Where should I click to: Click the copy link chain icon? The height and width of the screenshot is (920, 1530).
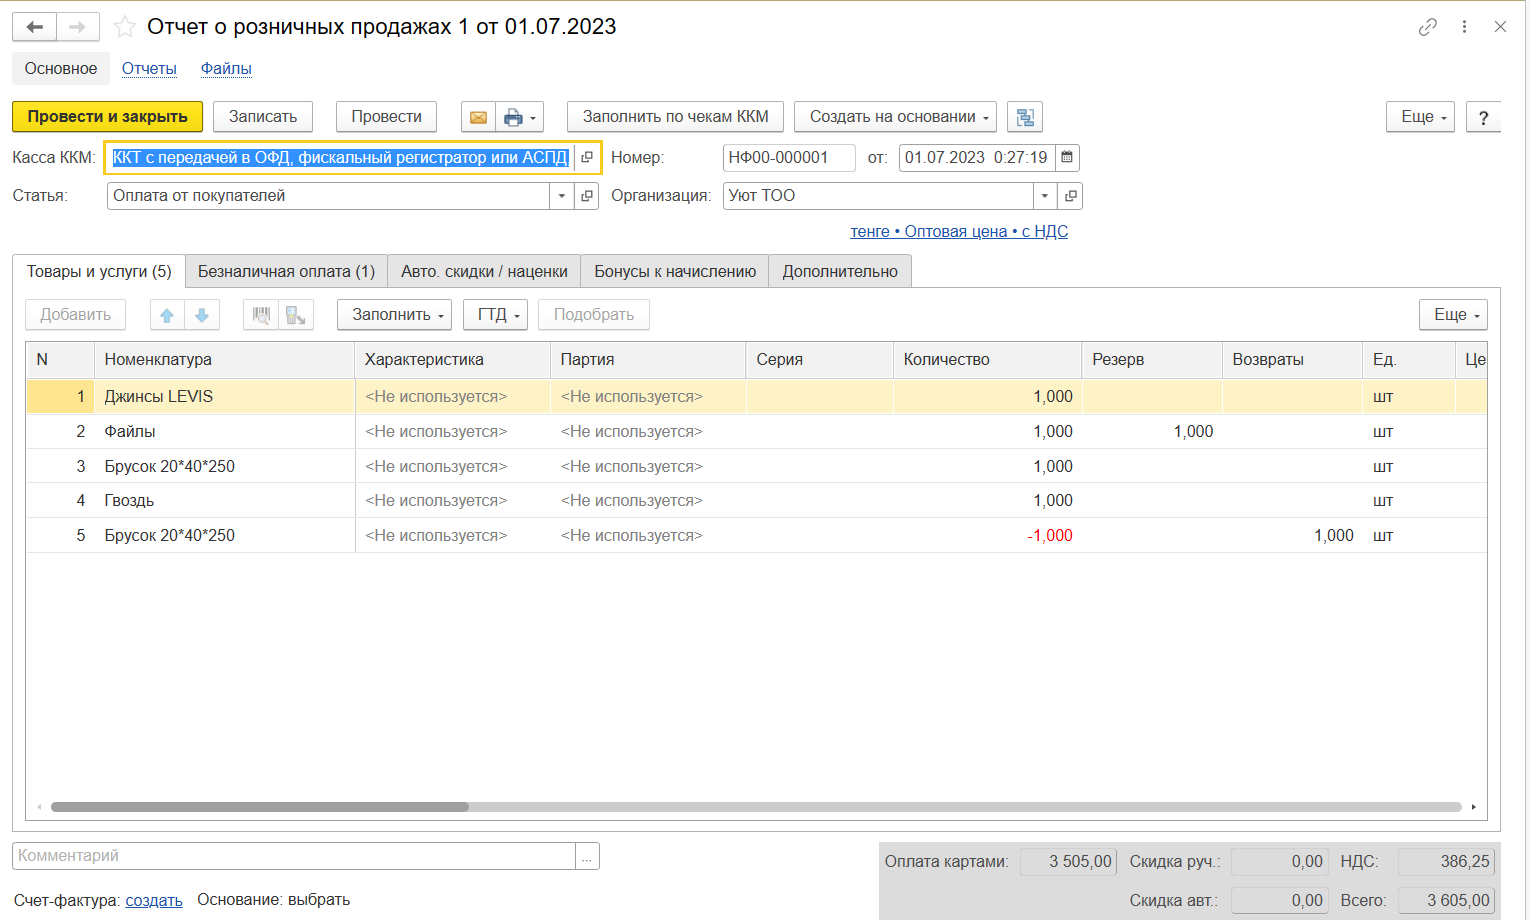click(1427, 27)
